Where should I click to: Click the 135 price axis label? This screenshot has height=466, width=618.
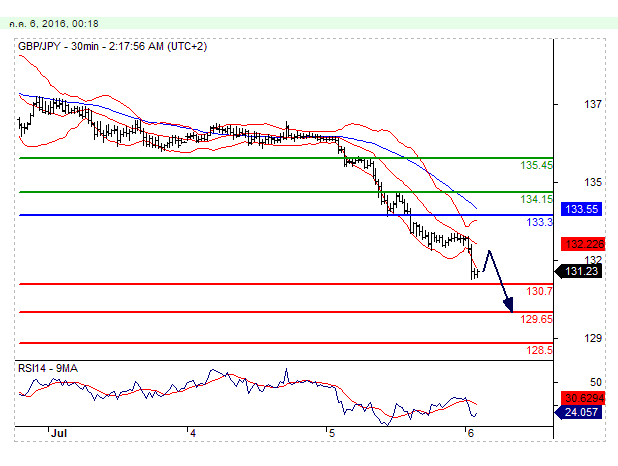593,183
